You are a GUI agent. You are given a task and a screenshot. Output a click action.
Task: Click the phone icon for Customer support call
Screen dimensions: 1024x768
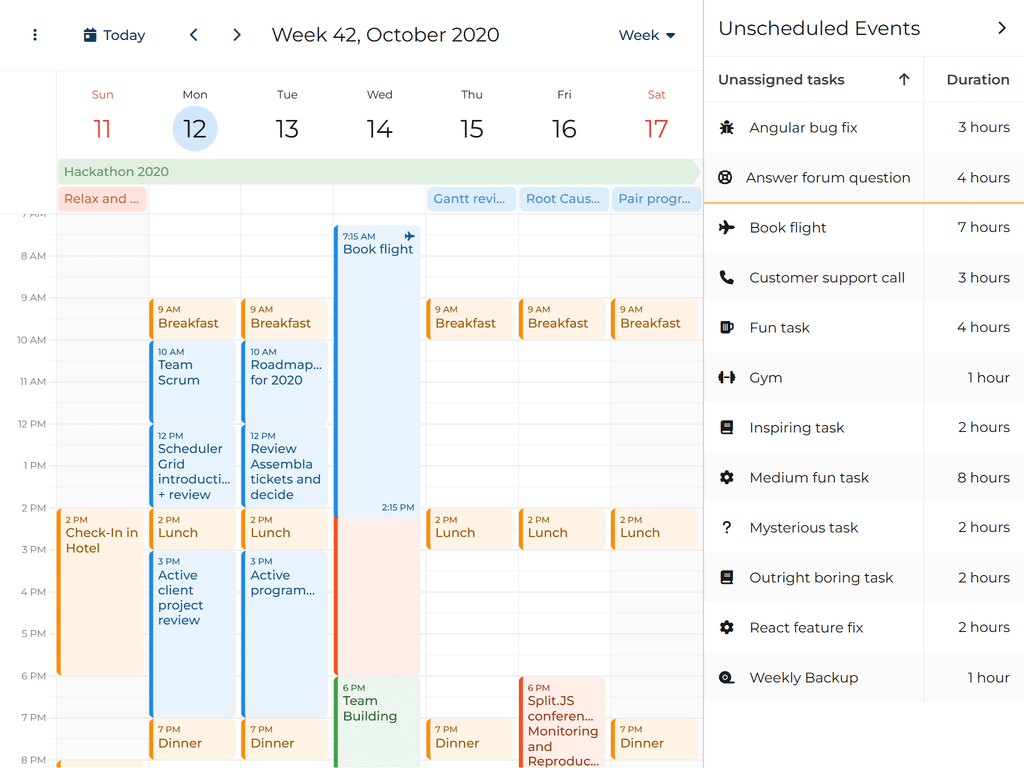[x=727, y=278]
